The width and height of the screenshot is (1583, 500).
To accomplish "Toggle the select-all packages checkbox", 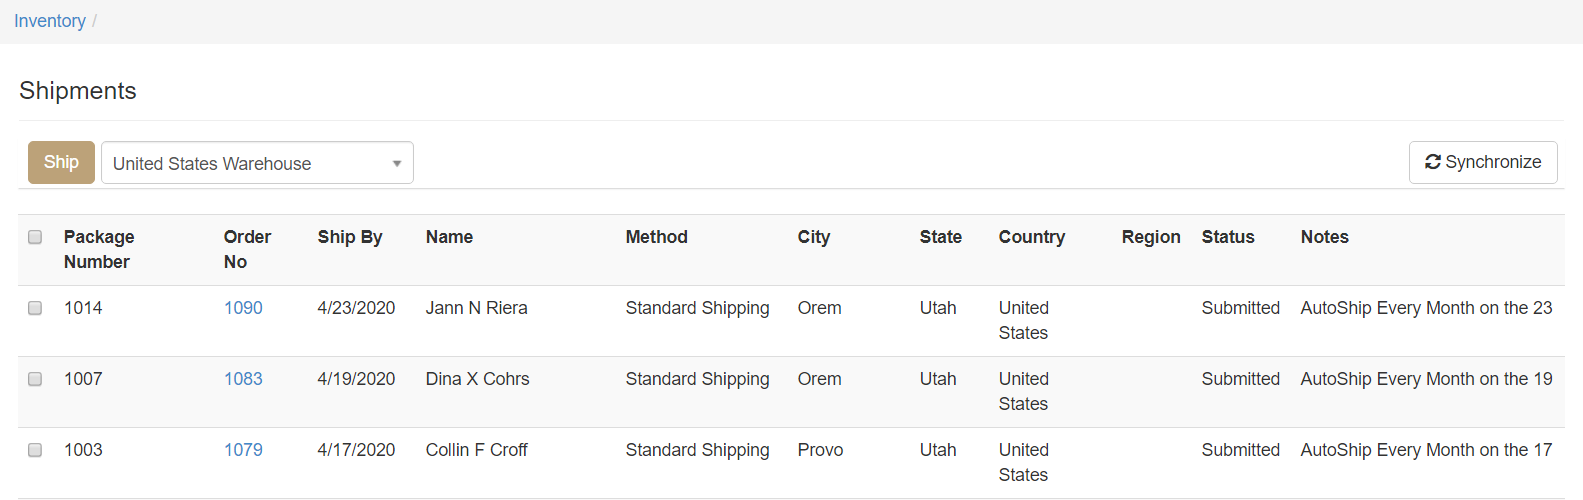I will pyautogui.click(x=35, y=237).
